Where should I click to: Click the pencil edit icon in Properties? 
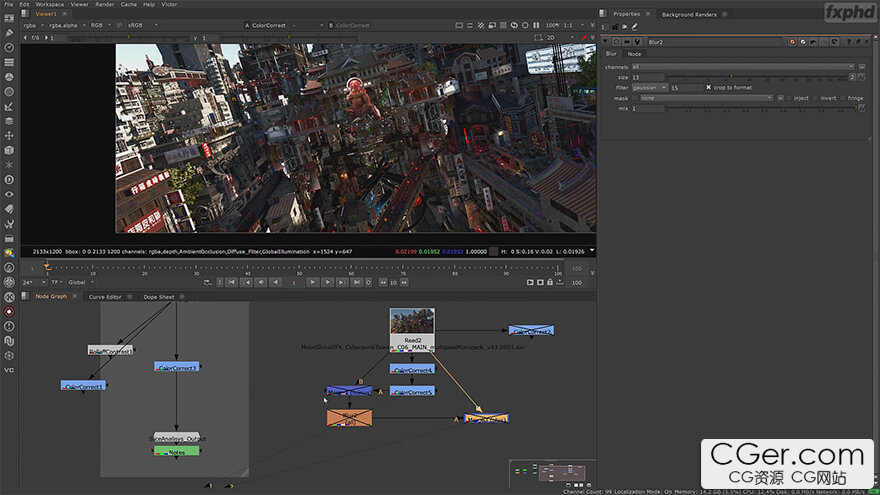pos(635,26)
